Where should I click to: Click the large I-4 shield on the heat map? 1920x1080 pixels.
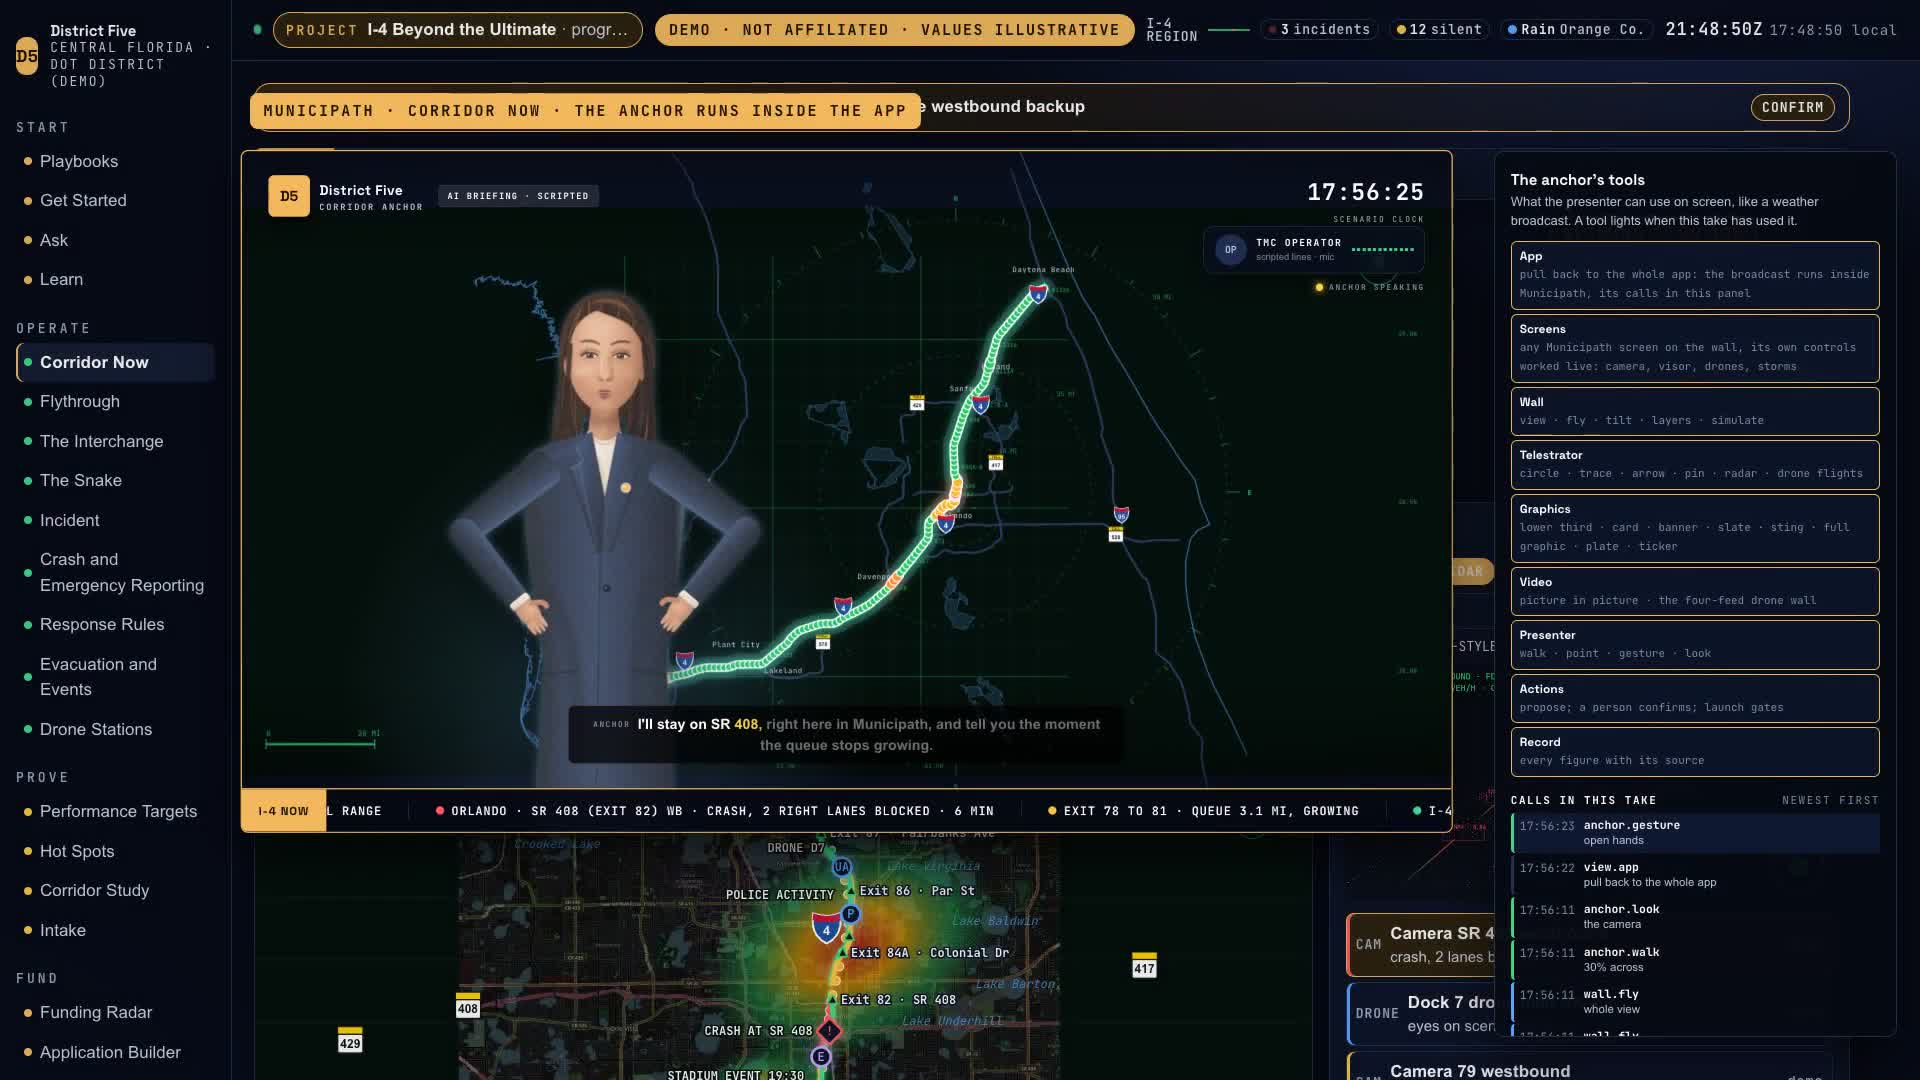(826, 929)
